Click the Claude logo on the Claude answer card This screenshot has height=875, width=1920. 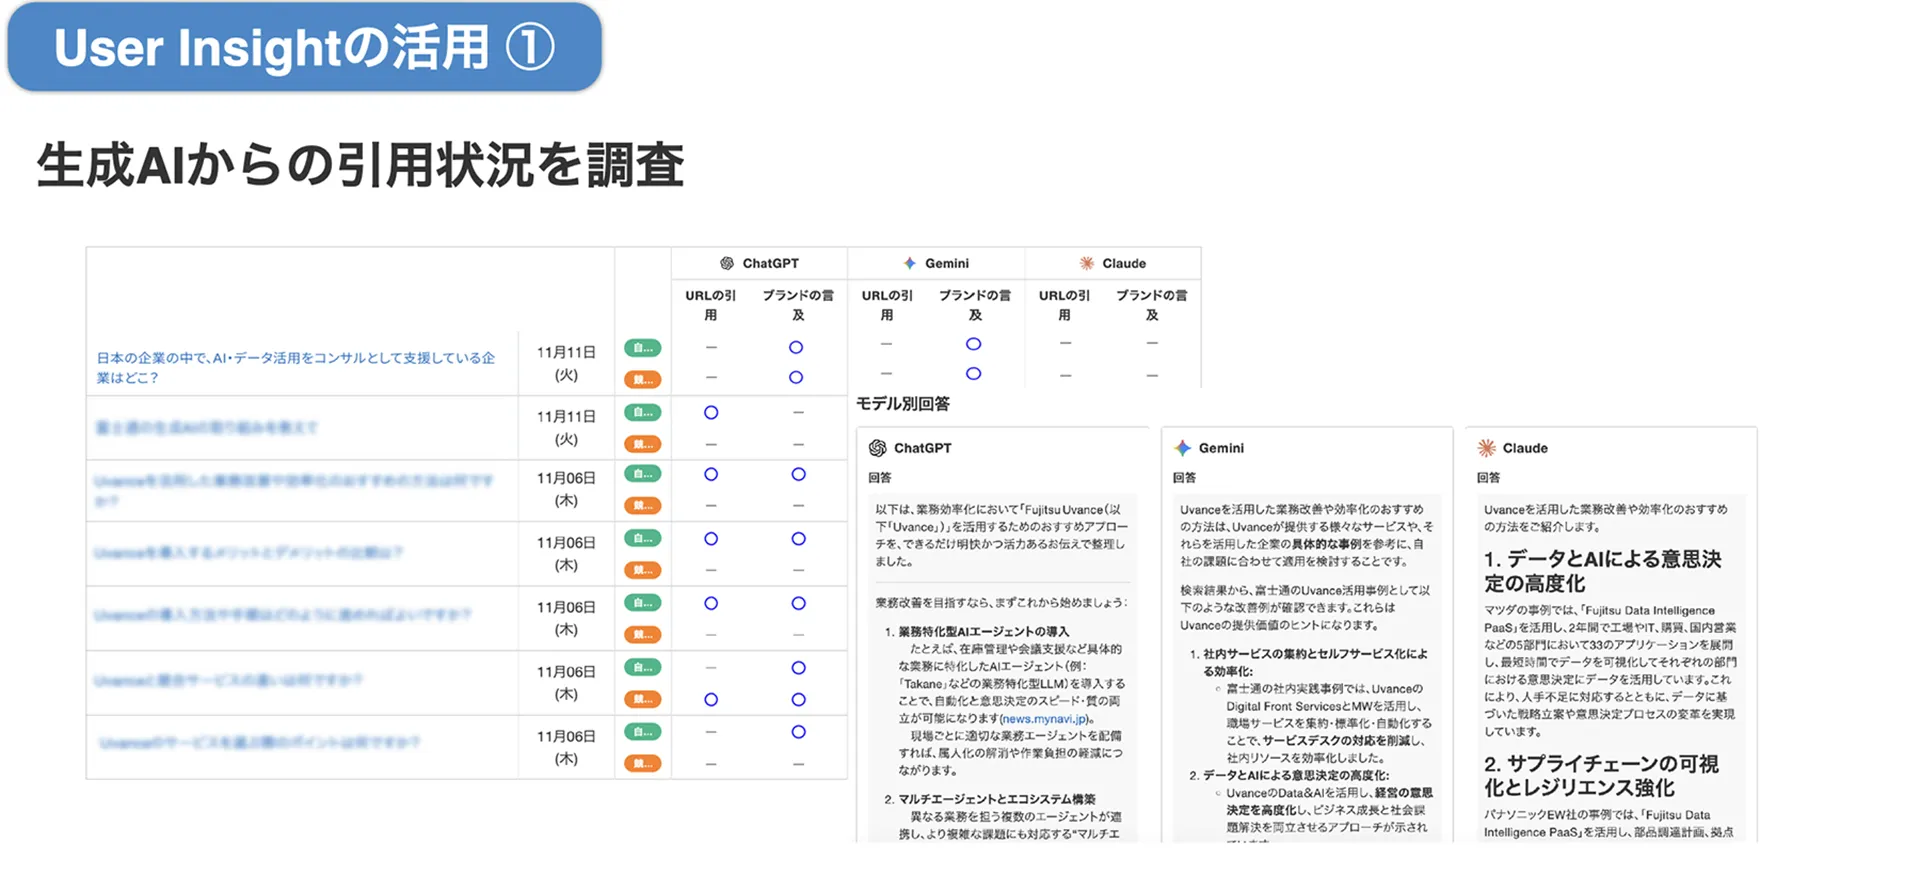tap(1487, 448)
